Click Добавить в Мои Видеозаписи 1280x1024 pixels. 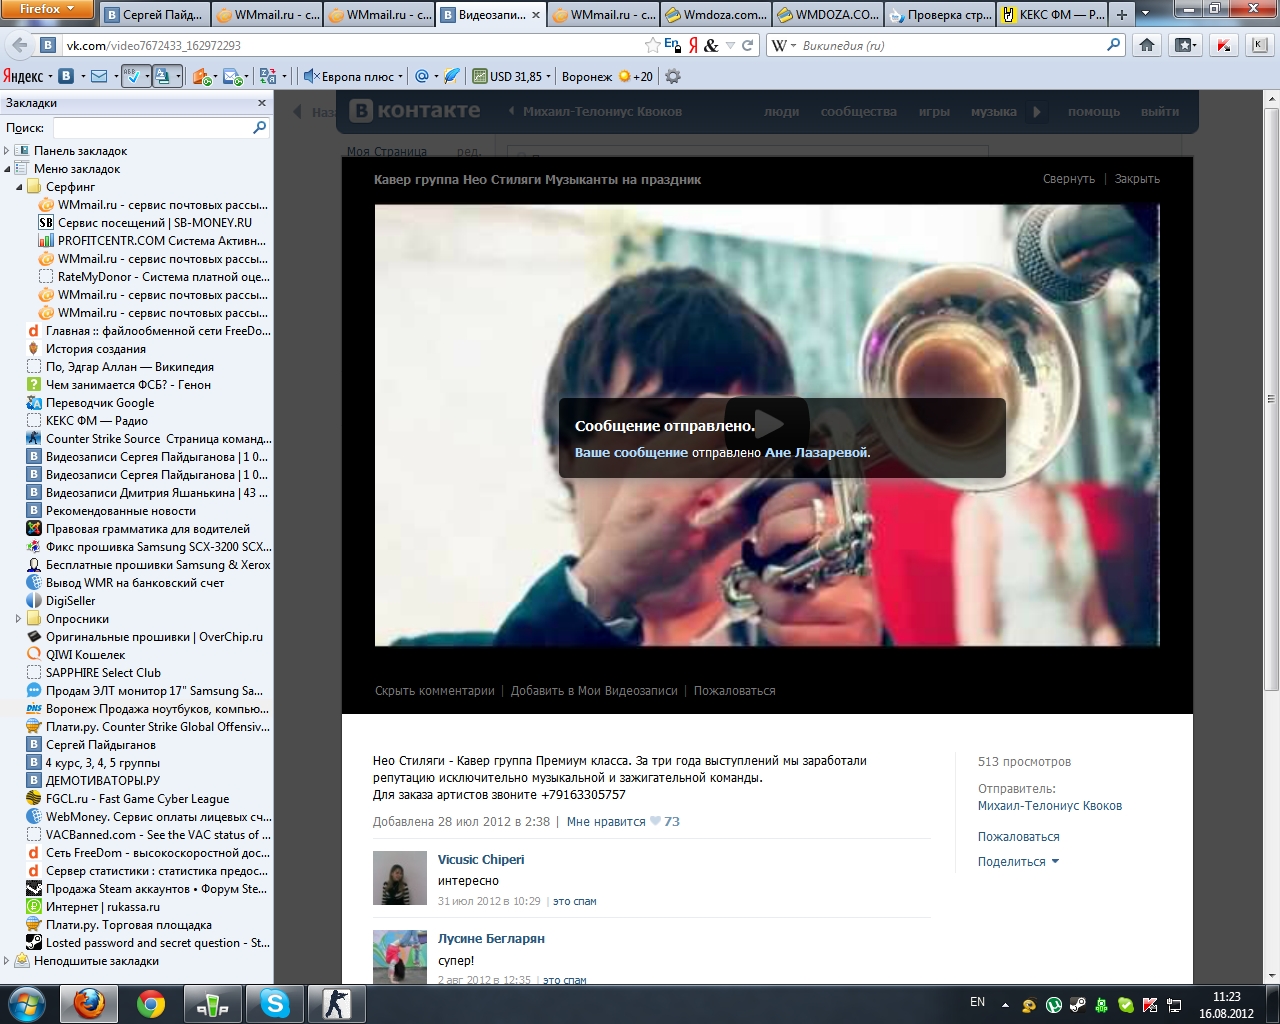click(x=594, y=691)
